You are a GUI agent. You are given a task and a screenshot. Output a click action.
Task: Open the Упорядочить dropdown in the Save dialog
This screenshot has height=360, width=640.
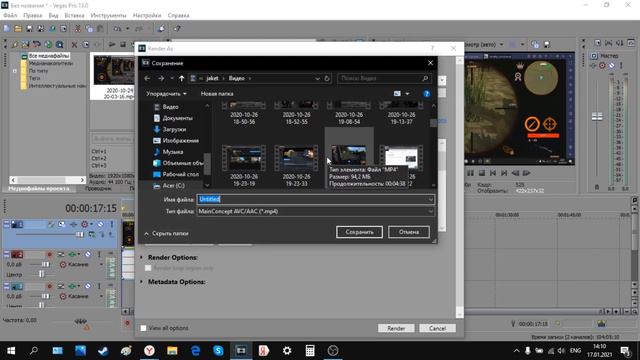(167, 93)
